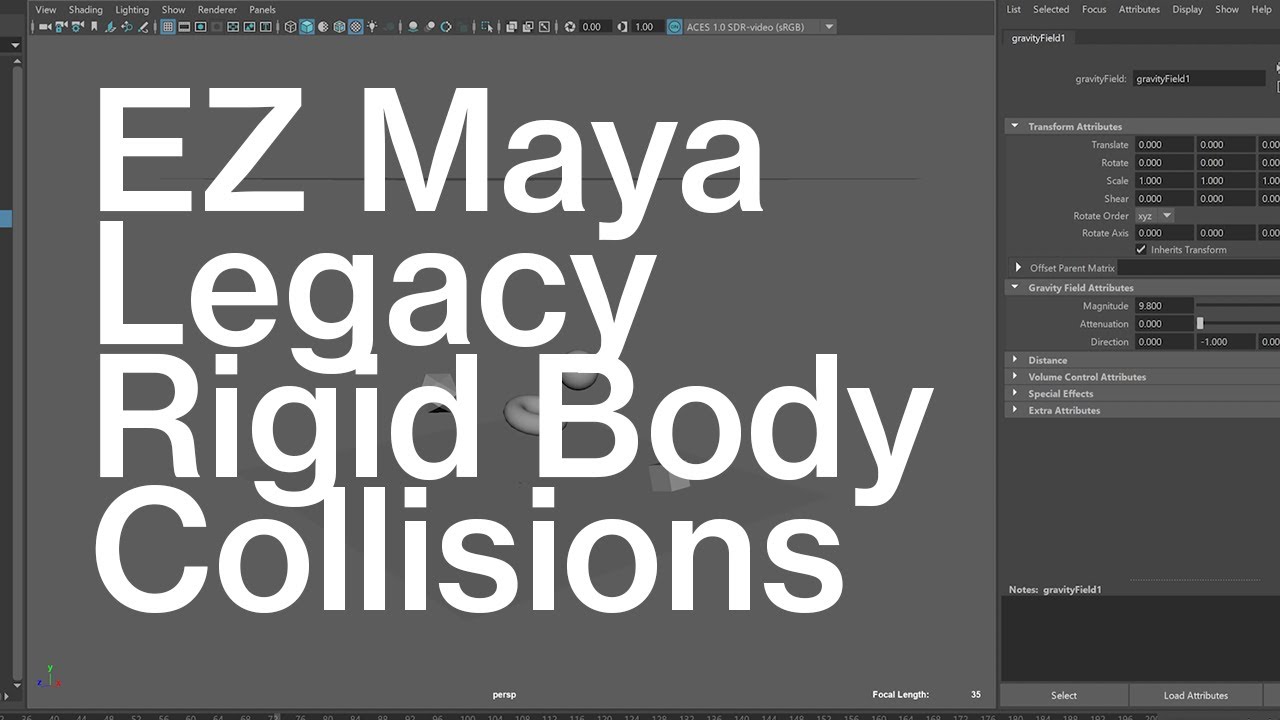Click the Use All Lights bulb icon

point(372,27)
